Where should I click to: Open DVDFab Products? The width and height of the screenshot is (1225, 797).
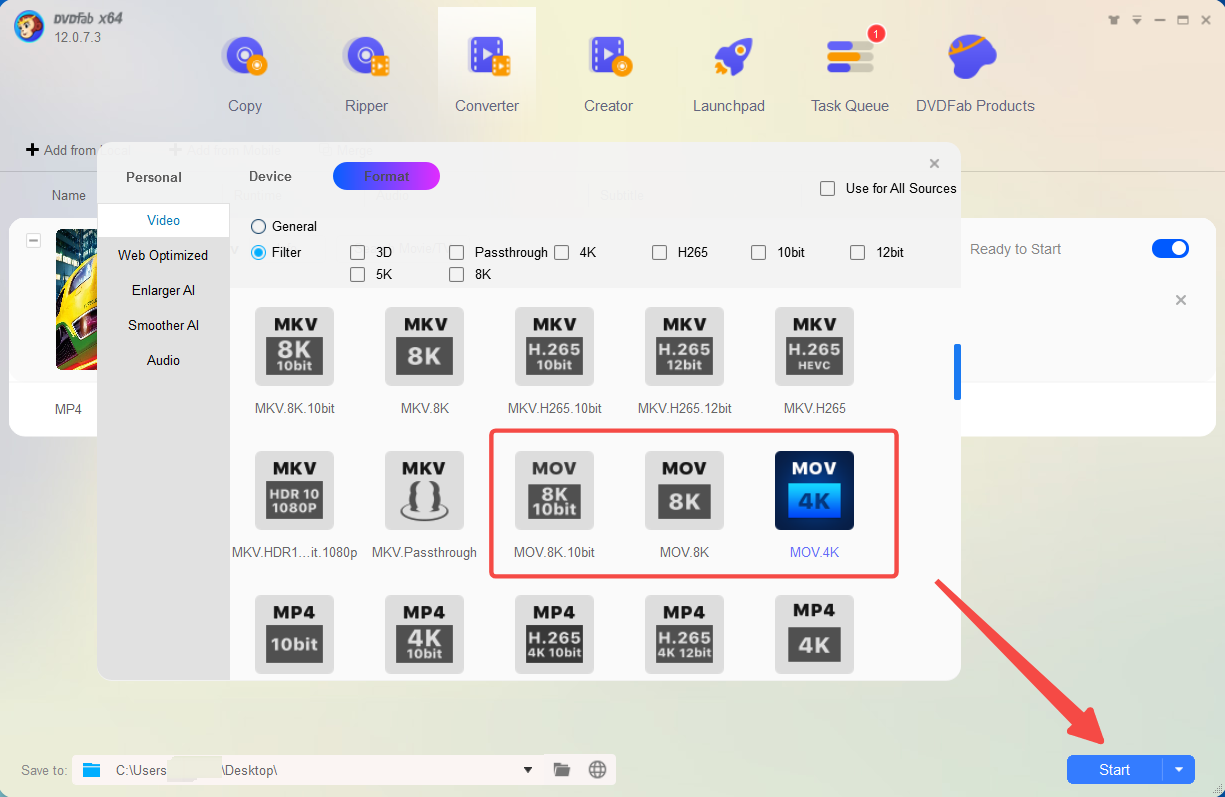[975, 72]
